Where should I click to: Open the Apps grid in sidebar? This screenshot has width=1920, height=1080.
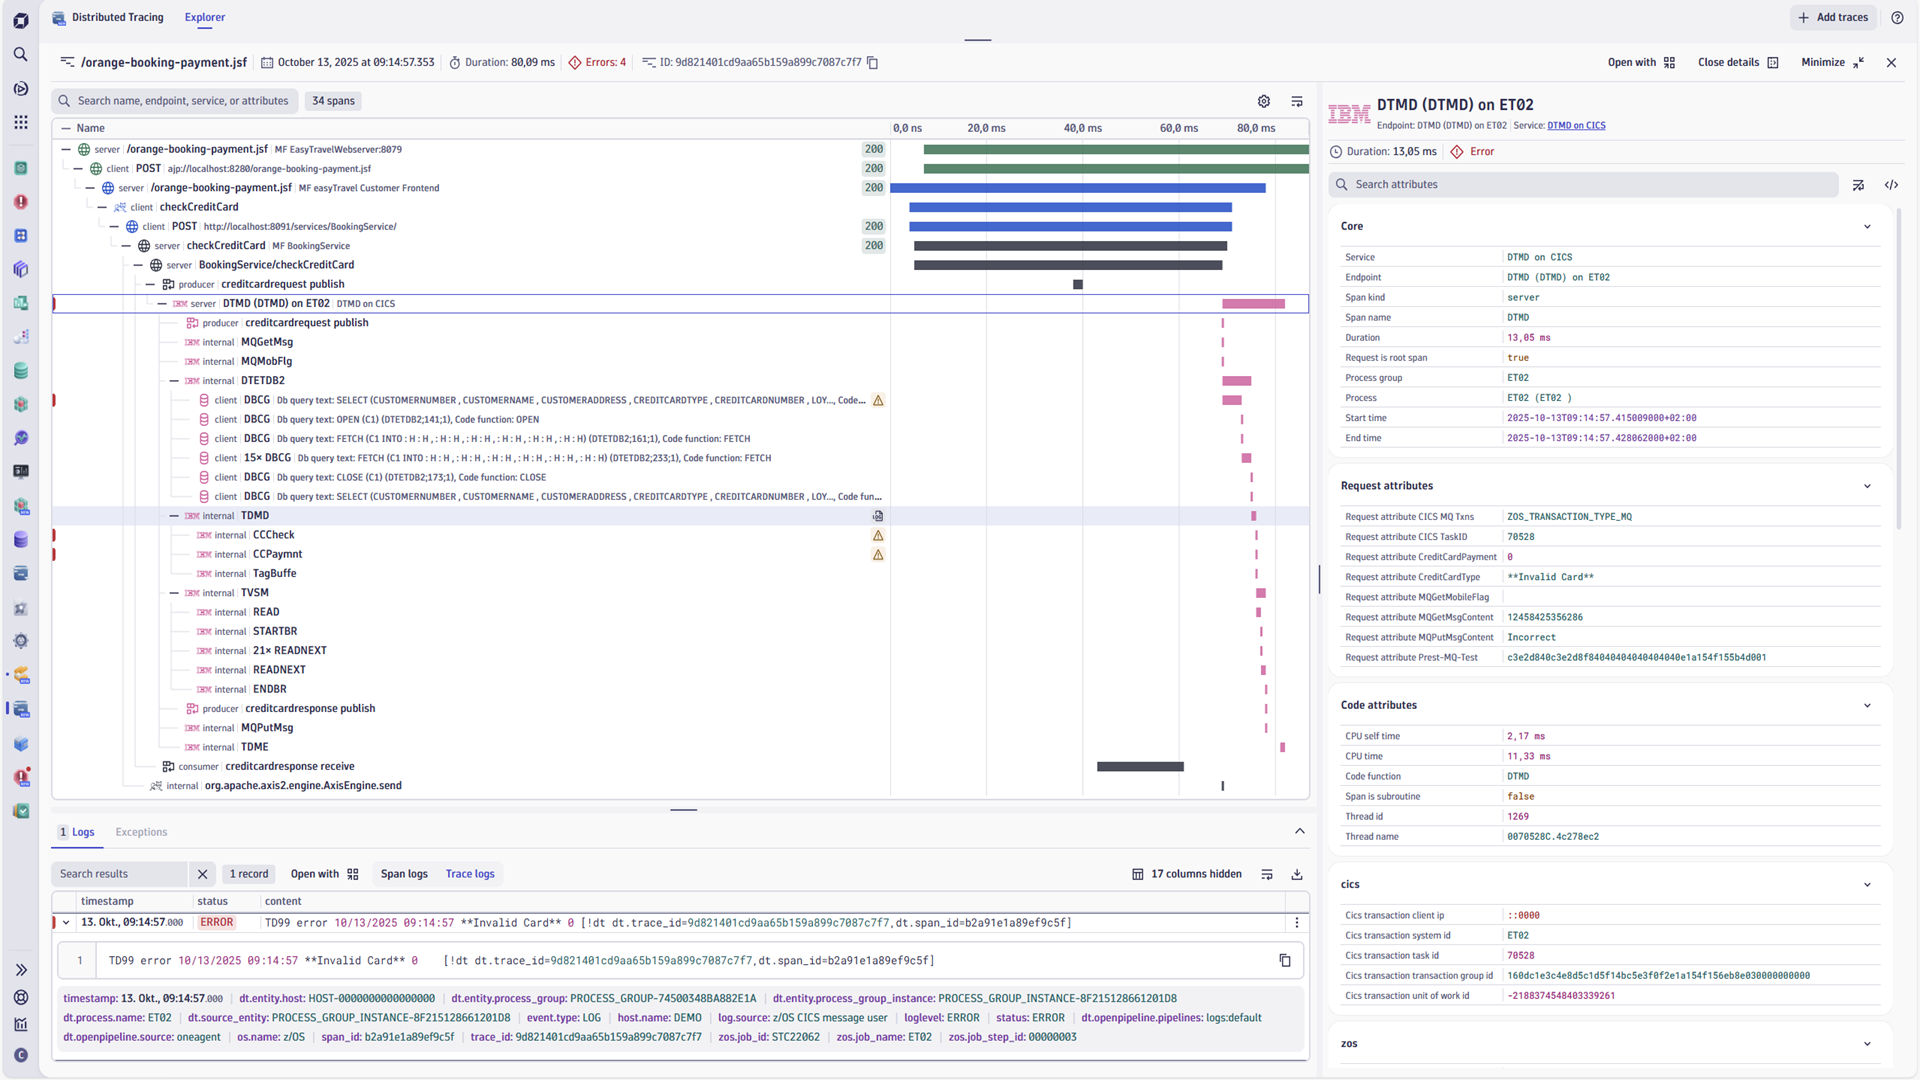click(21, 122)
